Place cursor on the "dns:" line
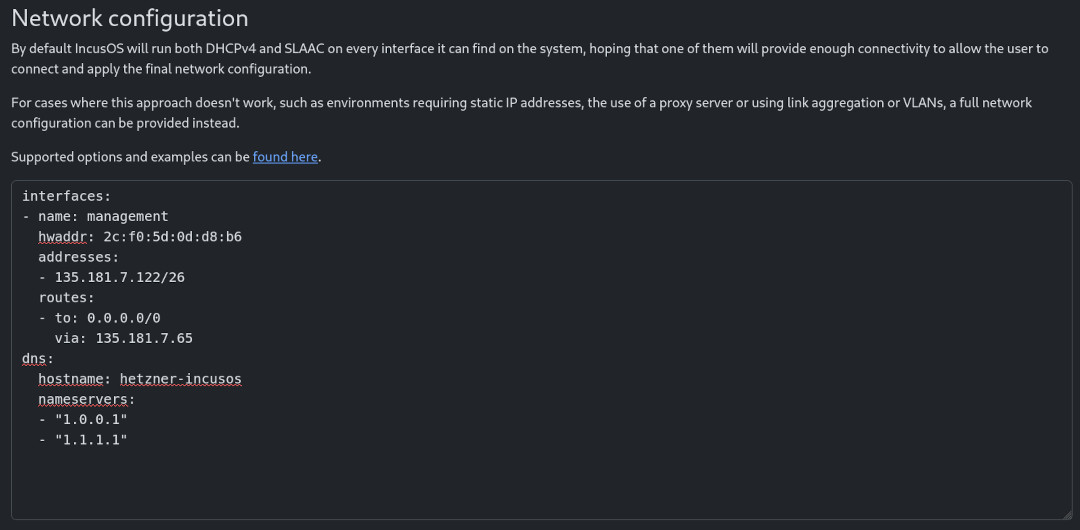This screenshot has width=1080, height=530. 37,358
